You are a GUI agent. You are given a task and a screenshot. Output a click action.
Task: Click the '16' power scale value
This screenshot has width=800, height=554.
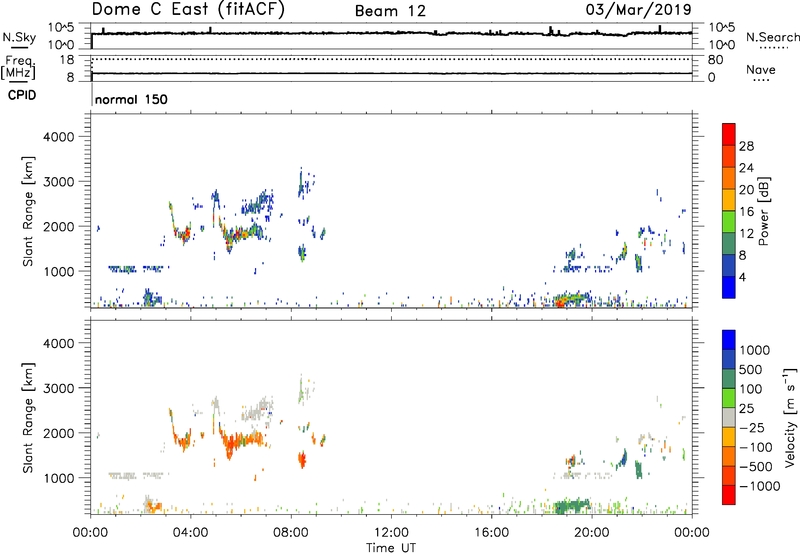point(746,212)
